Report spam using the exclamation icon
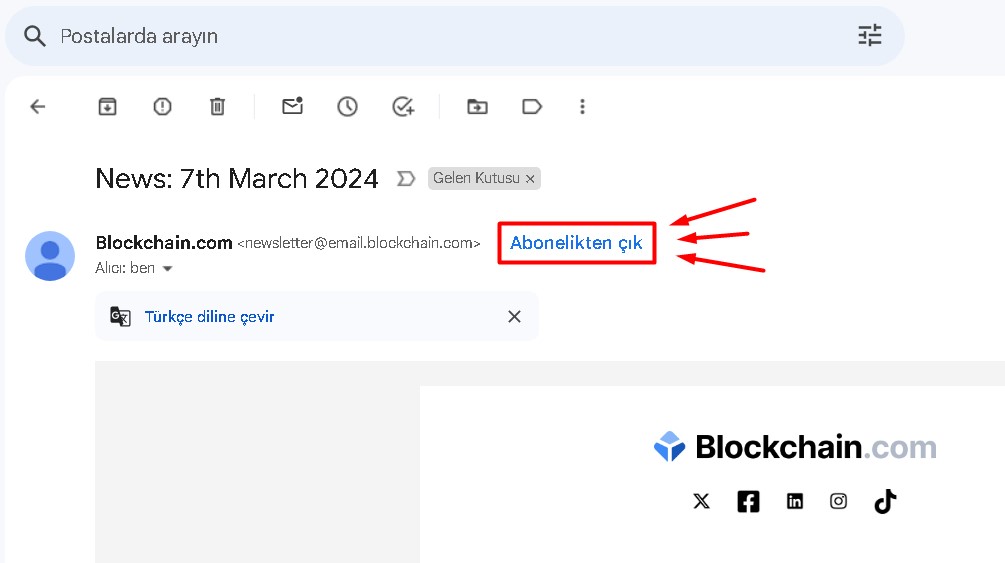Image resolution: width=1005 pixels, height=563 pixels. click(x=162, y=106)
